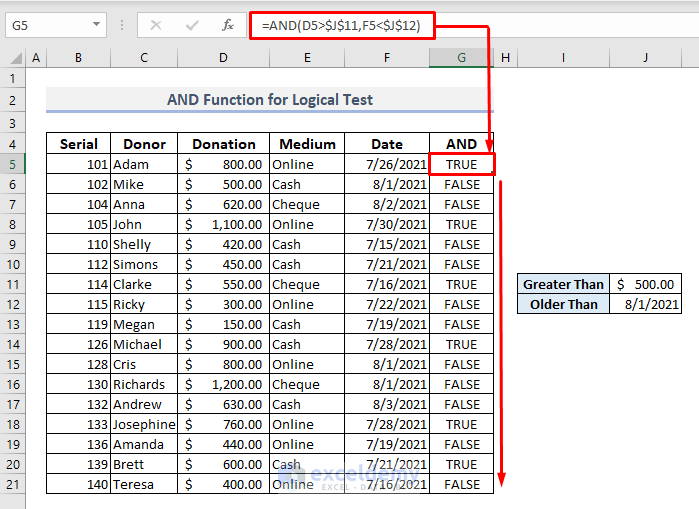Select row 5 header

click(x=12, y=164)
